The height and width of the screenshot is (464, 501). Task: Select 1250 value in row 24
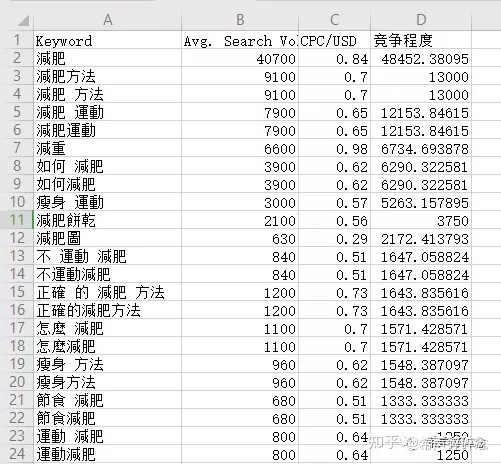coord(421,454)
